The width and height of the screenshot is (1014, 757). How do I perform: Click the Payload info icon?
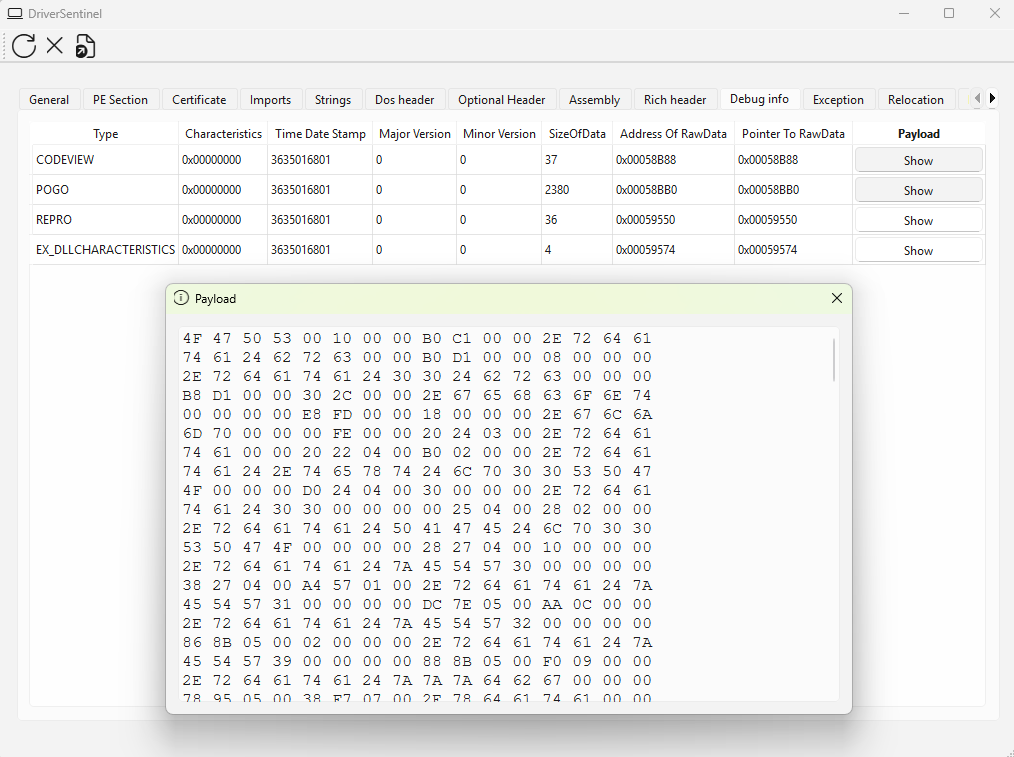click(181, 298)
